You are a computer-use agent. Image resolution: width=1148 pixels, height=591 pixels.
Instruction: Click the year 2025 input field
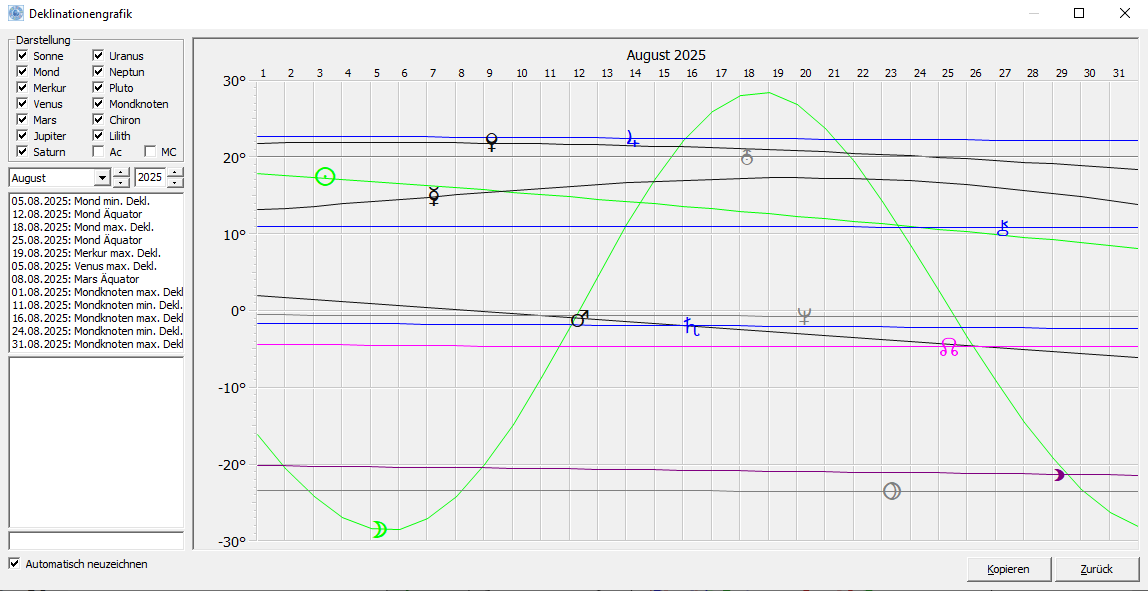tap(150, 178)
